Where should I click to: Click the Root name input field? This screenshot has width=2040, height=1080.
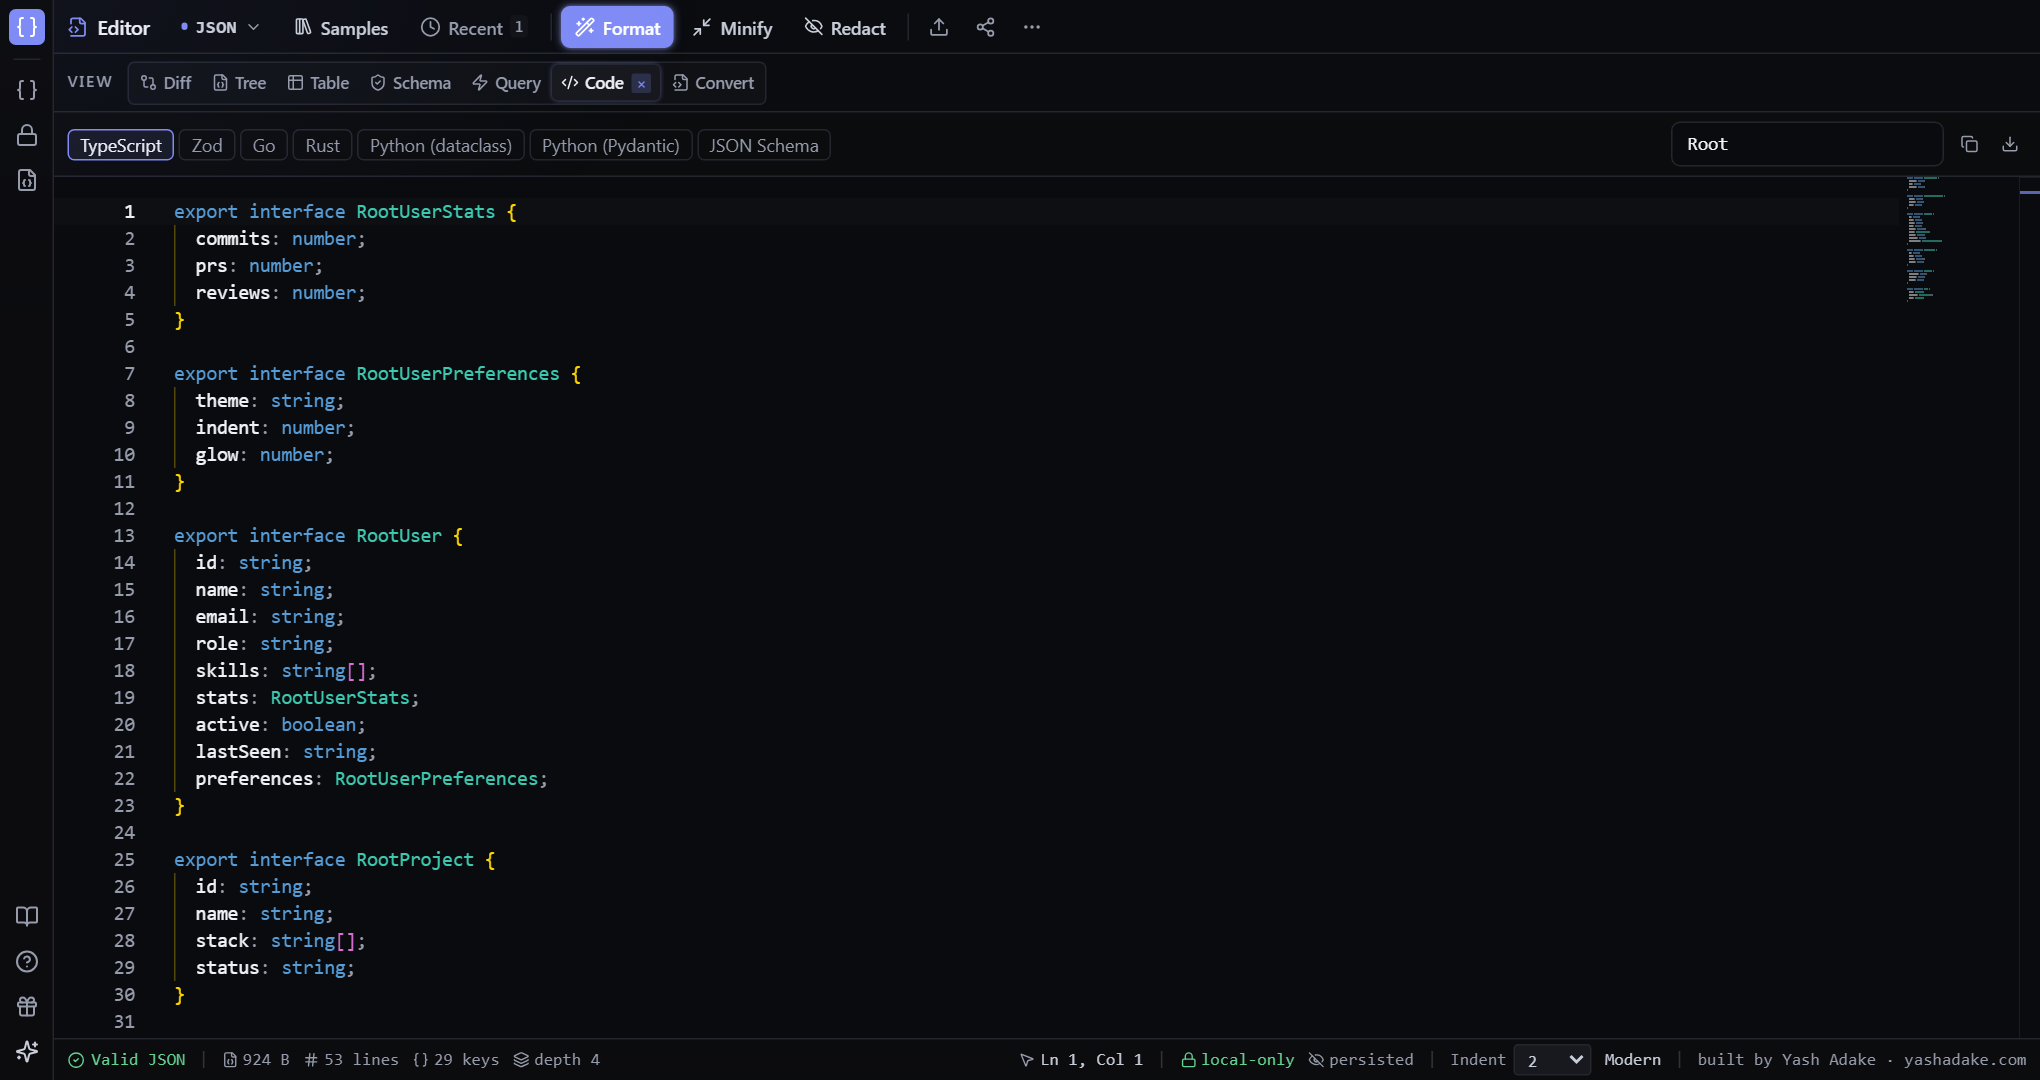pyautogui.click(x=1806, y=144)
